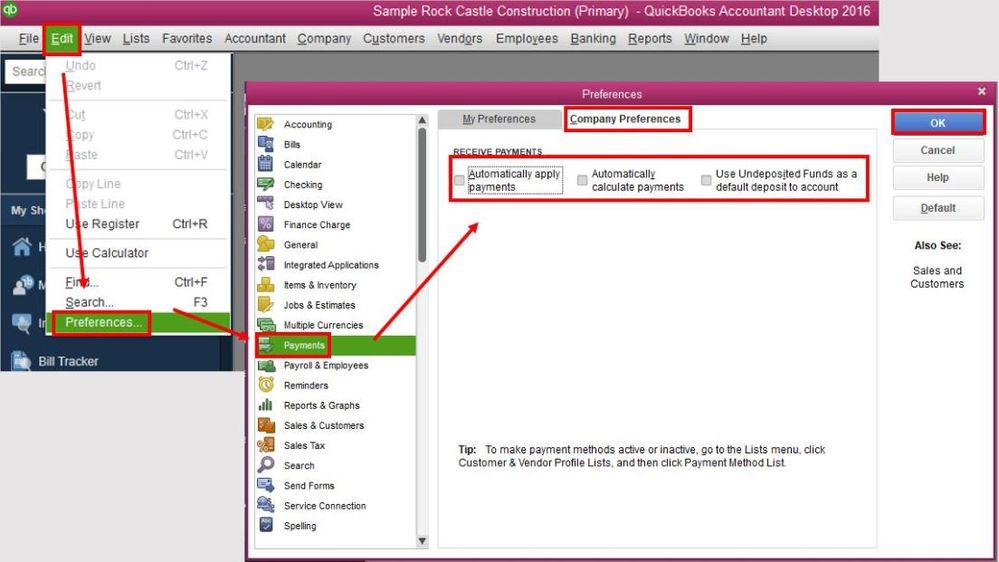Select the Company Preferences tab
The image size is (999, 562).
tap(625, 119)
